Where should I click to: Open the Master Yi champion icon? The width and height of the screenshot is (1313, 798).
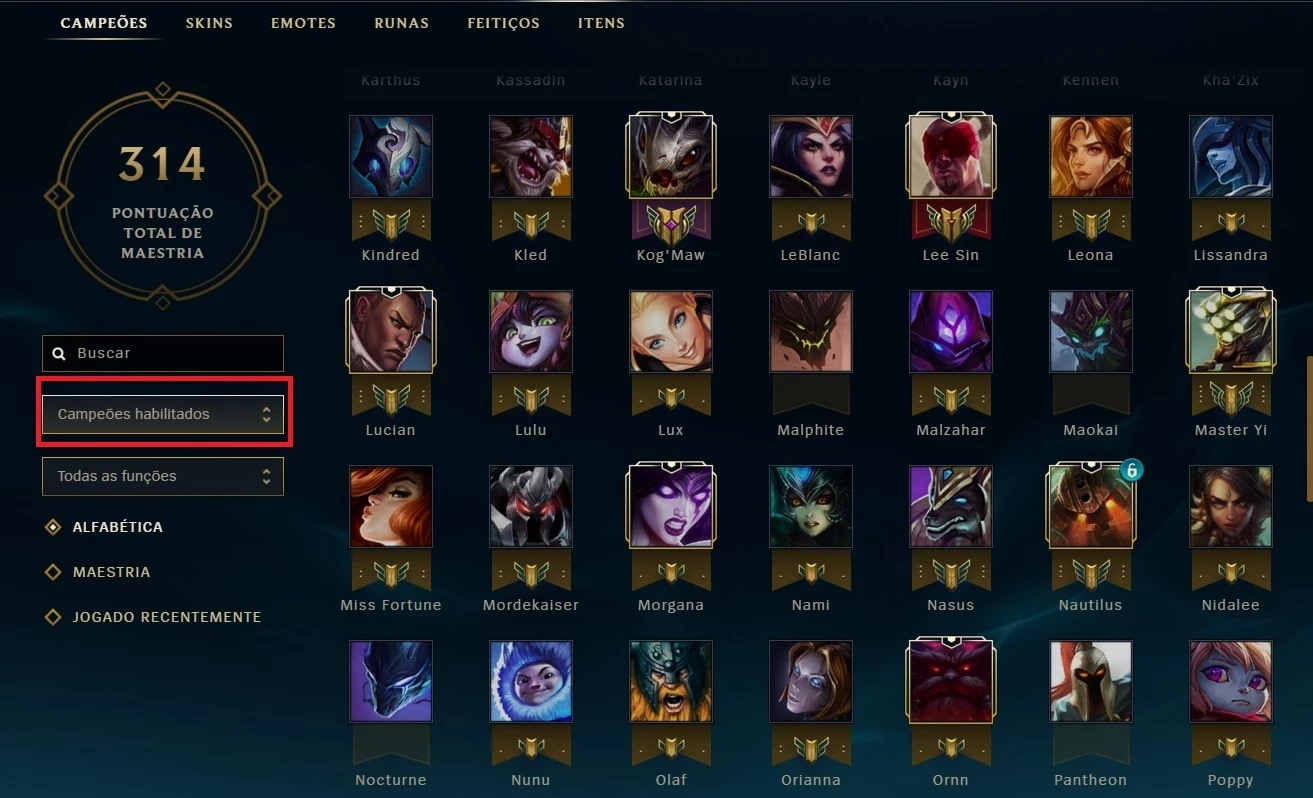point(1231,331)
